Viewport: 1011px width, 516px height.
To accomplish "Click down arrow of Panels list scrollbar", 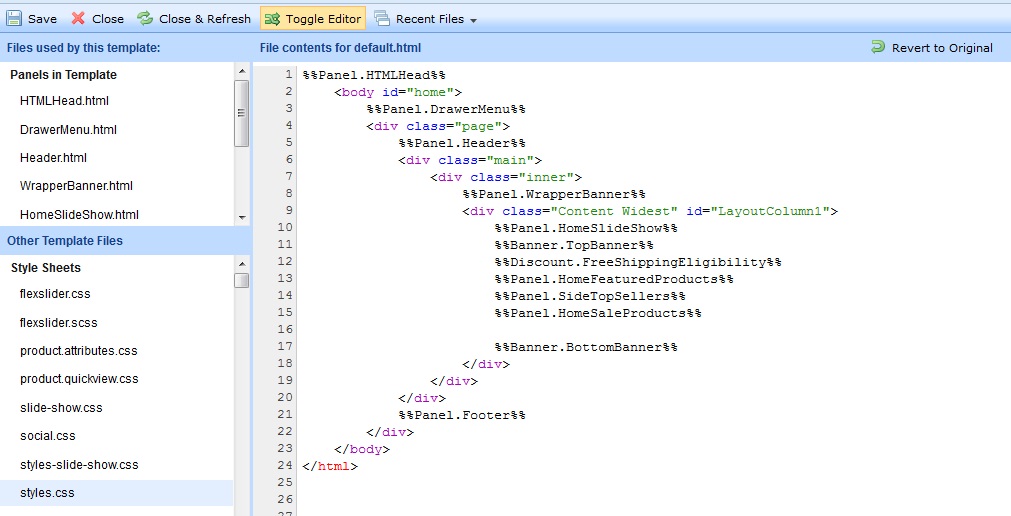I will click(241, 217).
